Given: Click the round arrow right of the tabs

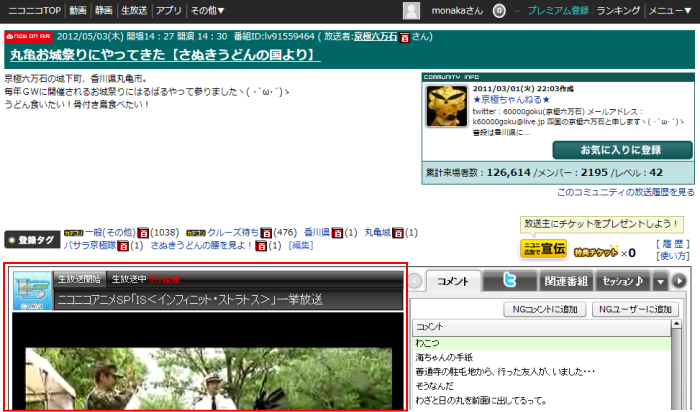Looking at the screenshot, I should (x=680, y=281).
